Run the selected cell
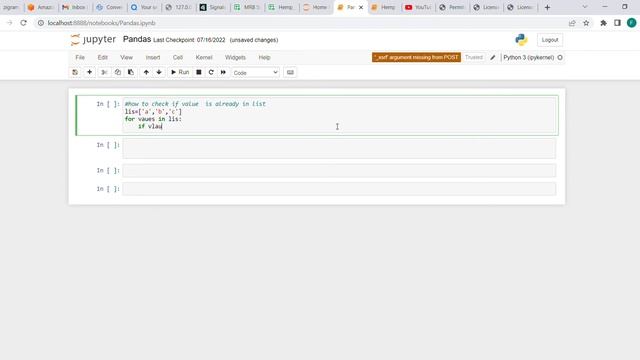The height and width of the screenshot is (360, 640). click(x=180, y=72)
